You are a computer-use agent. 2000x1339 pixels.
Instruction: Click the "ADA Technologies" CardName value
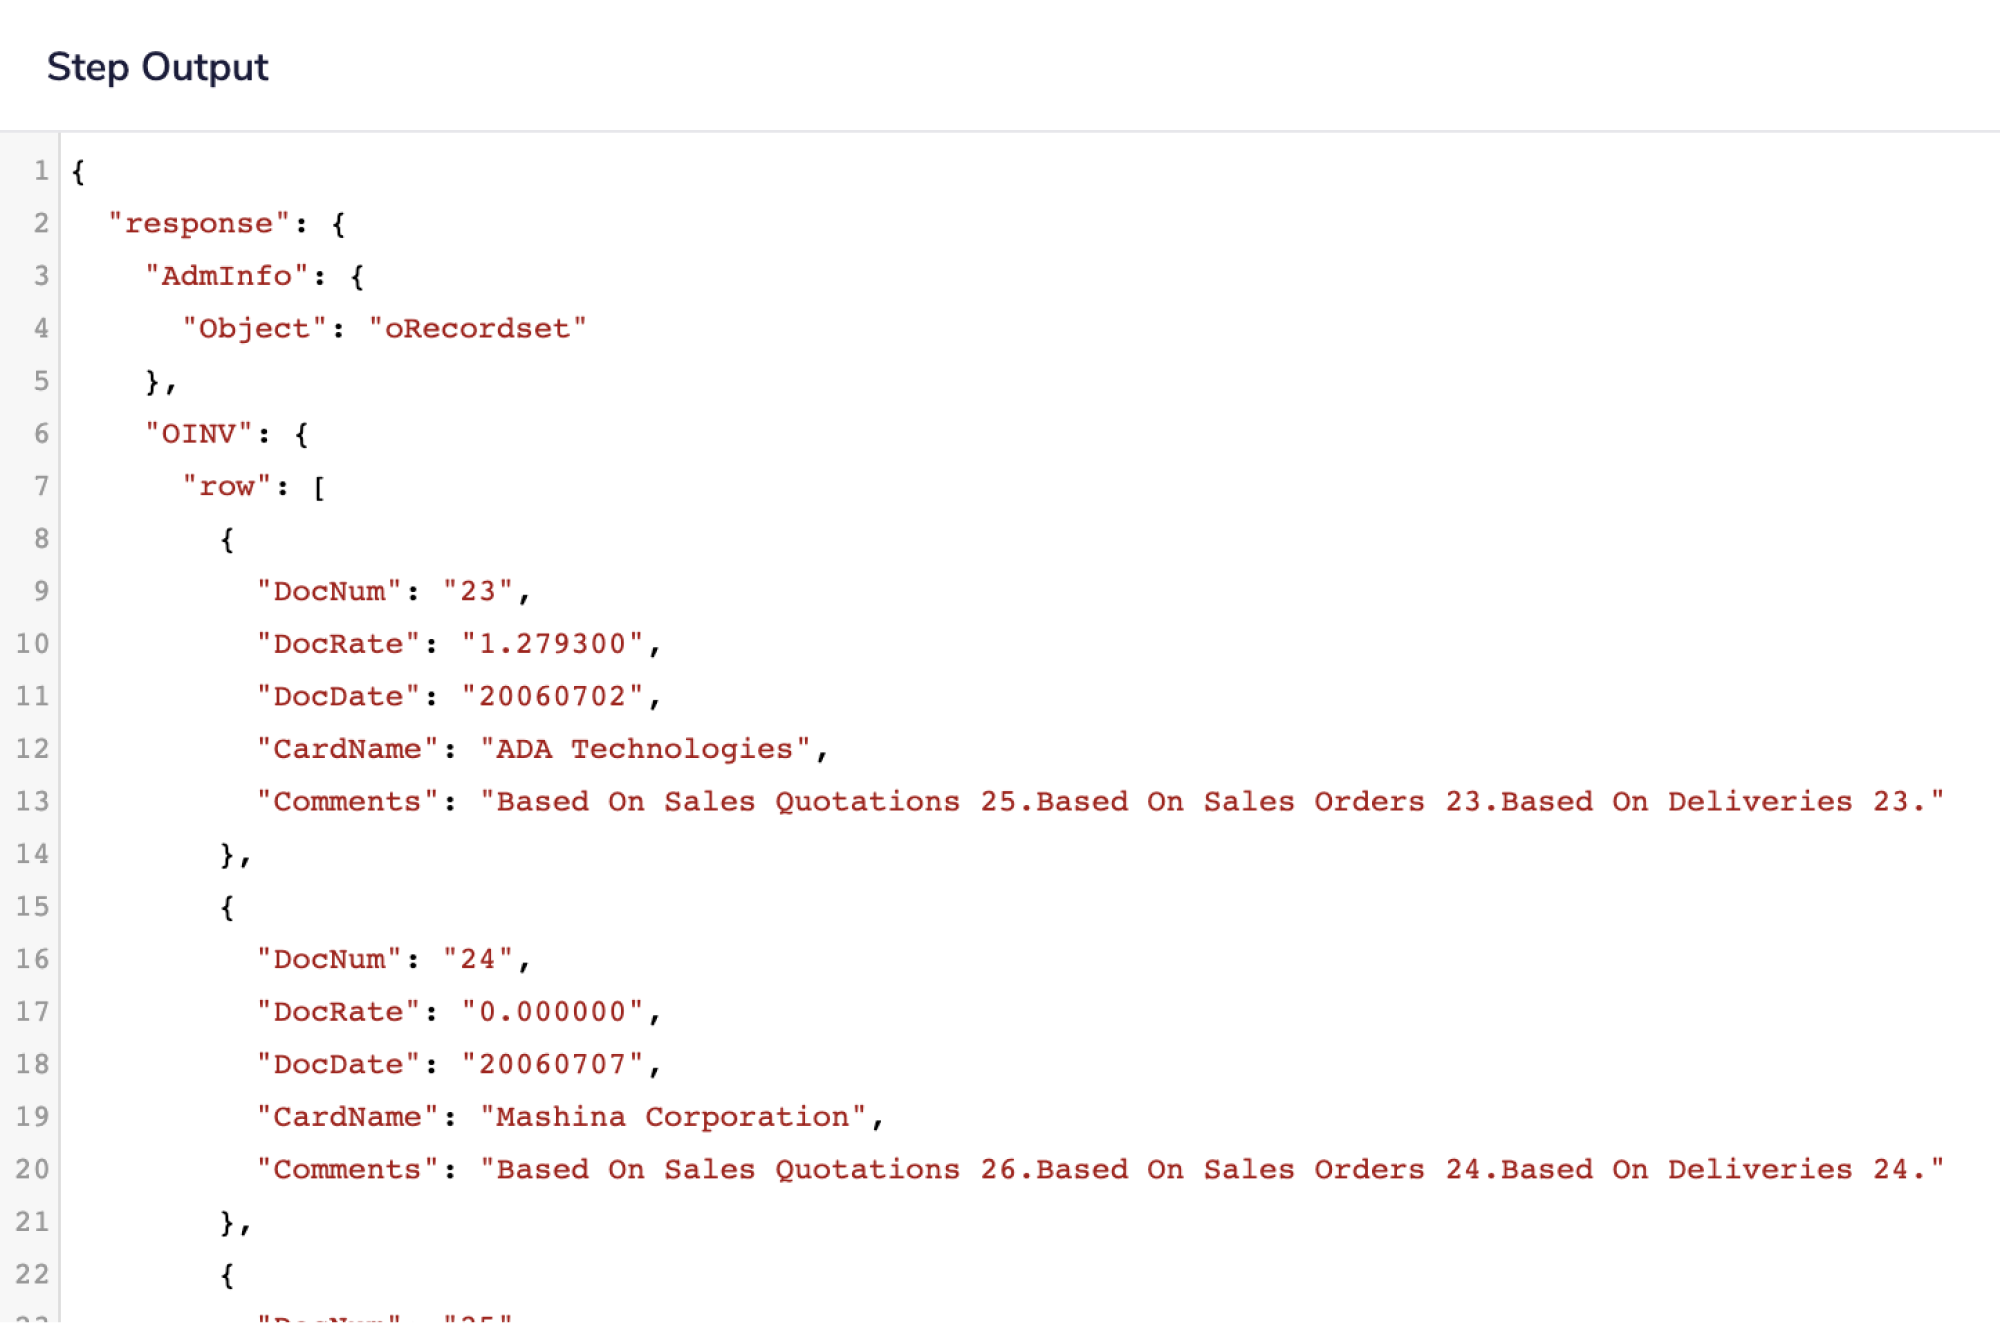coord(644,748)
